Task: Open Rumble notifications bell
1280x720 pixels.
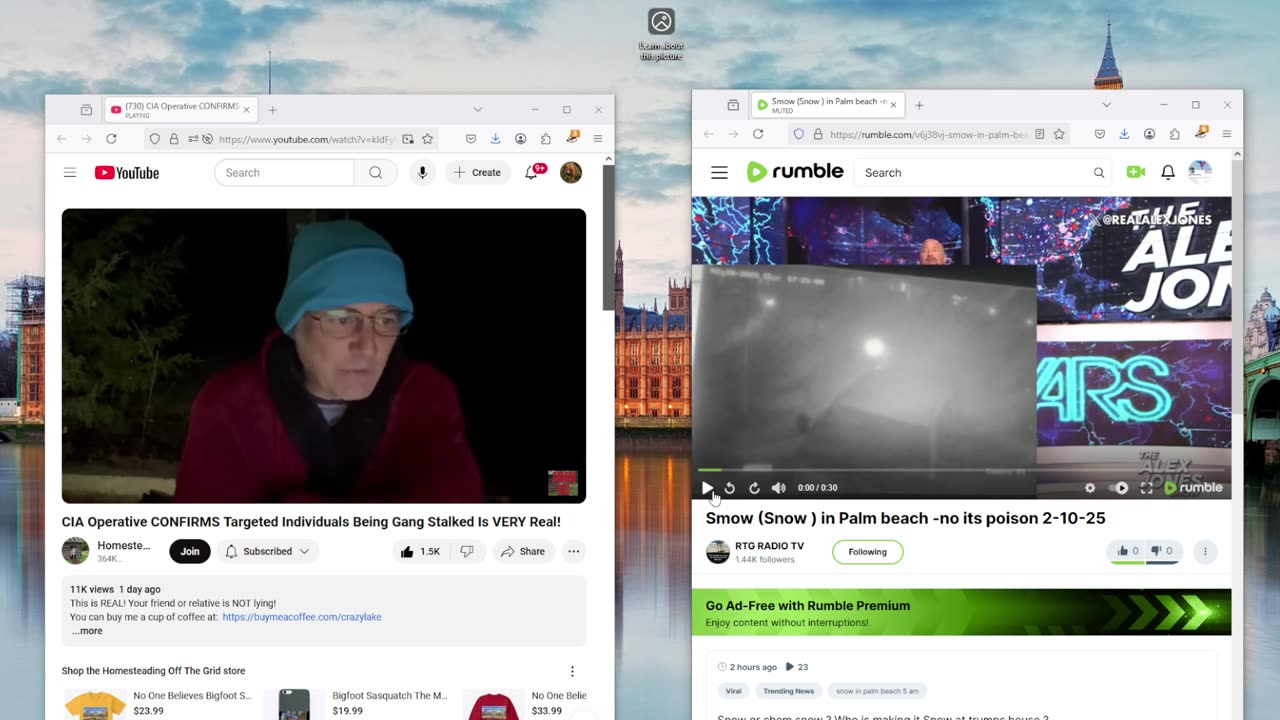Action: coord(1167,172)
